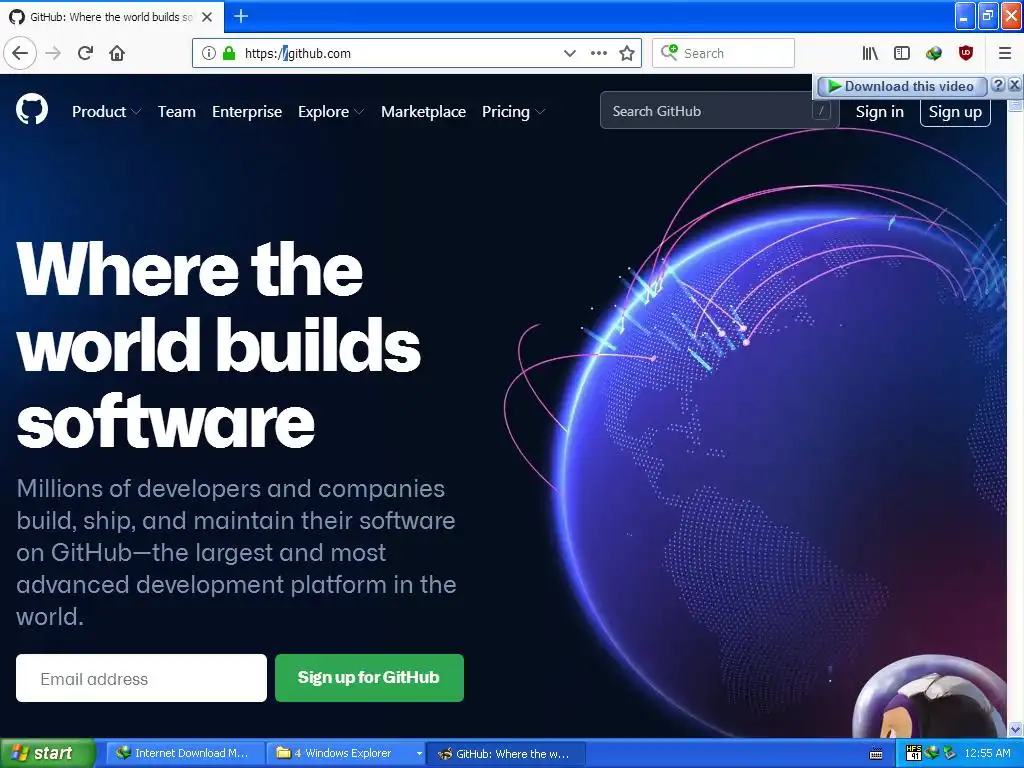The image size is (1024, 768).
Task: Show sidebars using the sidebar icon
Action: [902, 53]
